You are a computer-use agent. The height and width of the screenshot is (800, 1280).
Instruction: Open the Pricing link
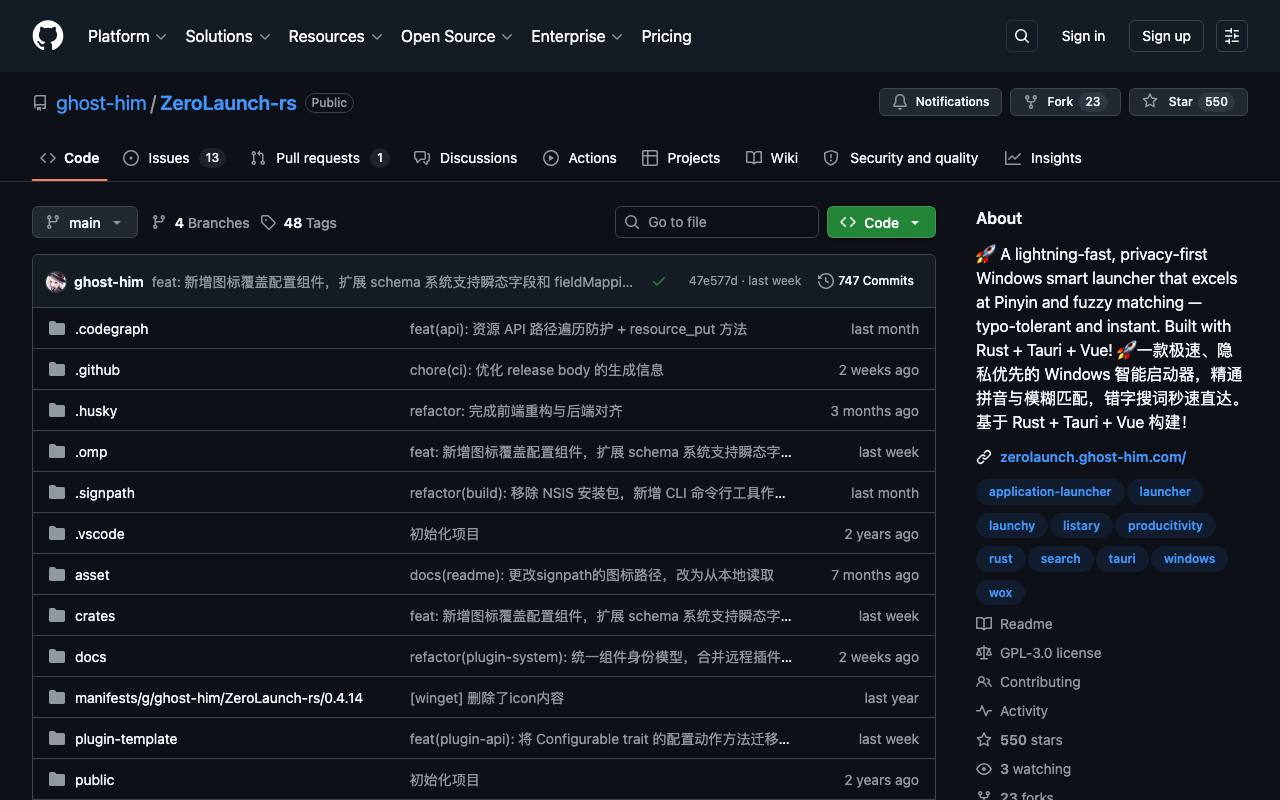click(666, 36)
